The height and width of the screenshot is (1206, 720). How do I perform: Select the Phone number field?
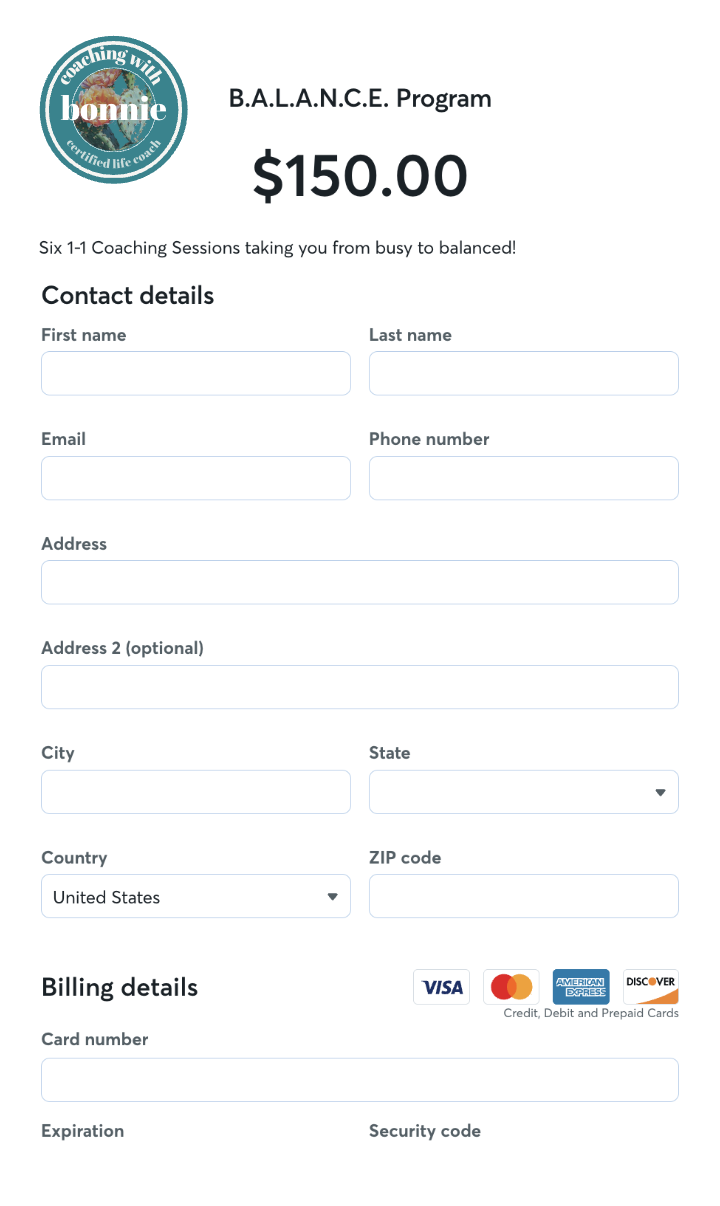tap(523, 478)
